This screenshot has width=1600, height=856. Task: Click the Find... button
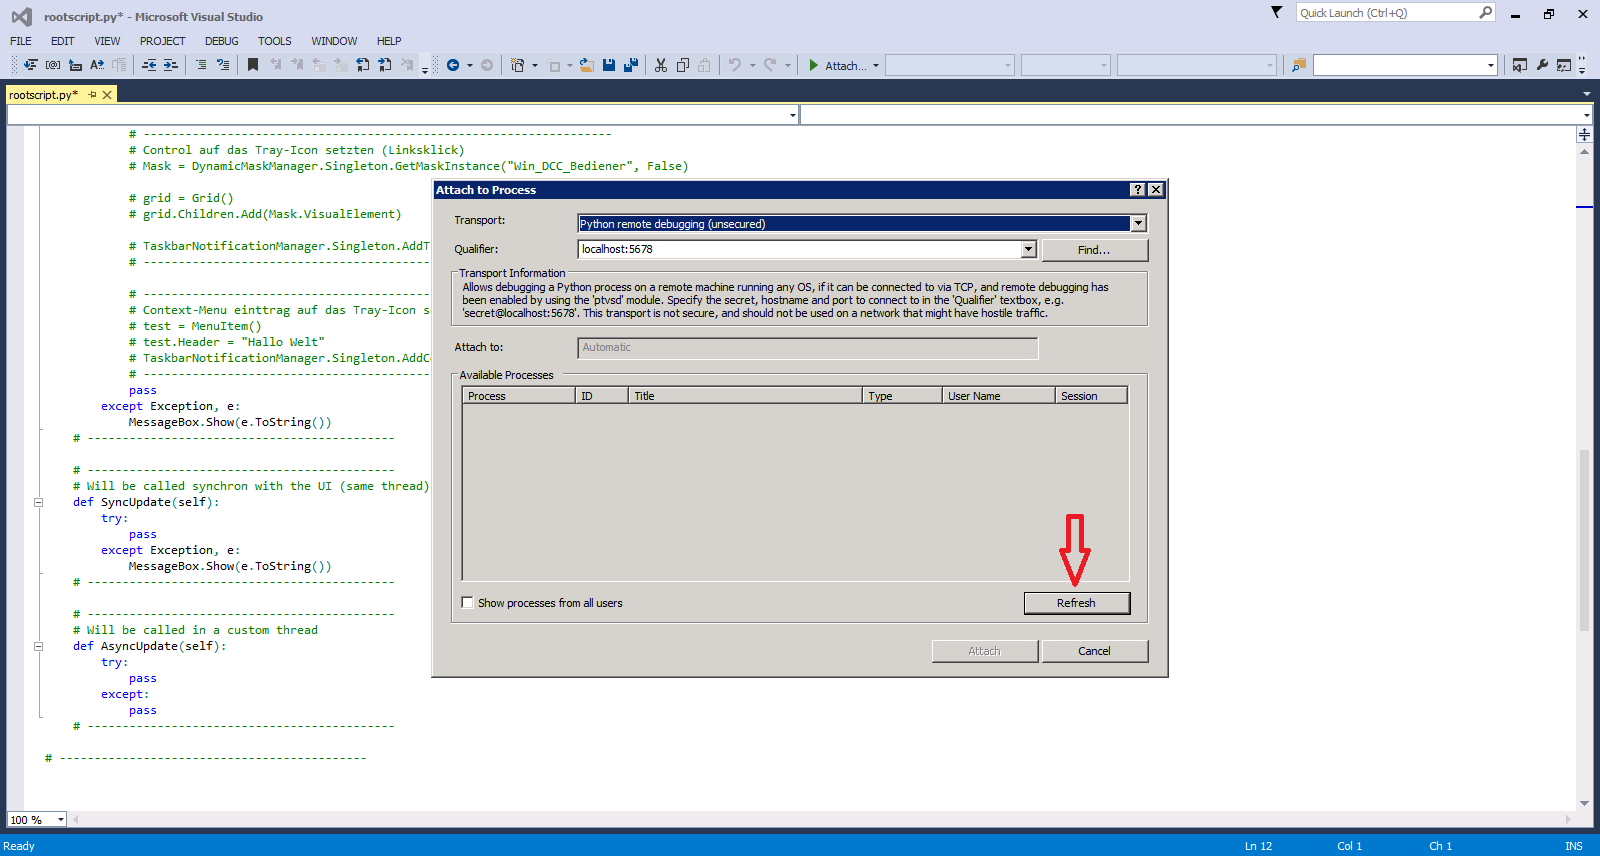click(1095, 250)
